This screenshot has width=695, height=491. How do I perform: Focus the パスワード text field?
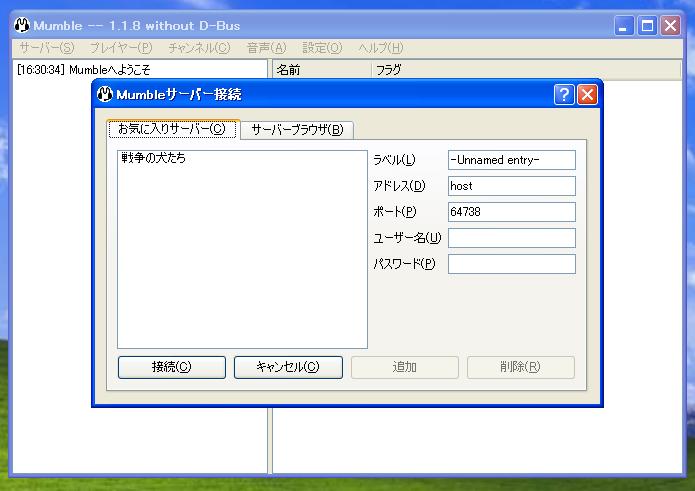pos(511,264)
